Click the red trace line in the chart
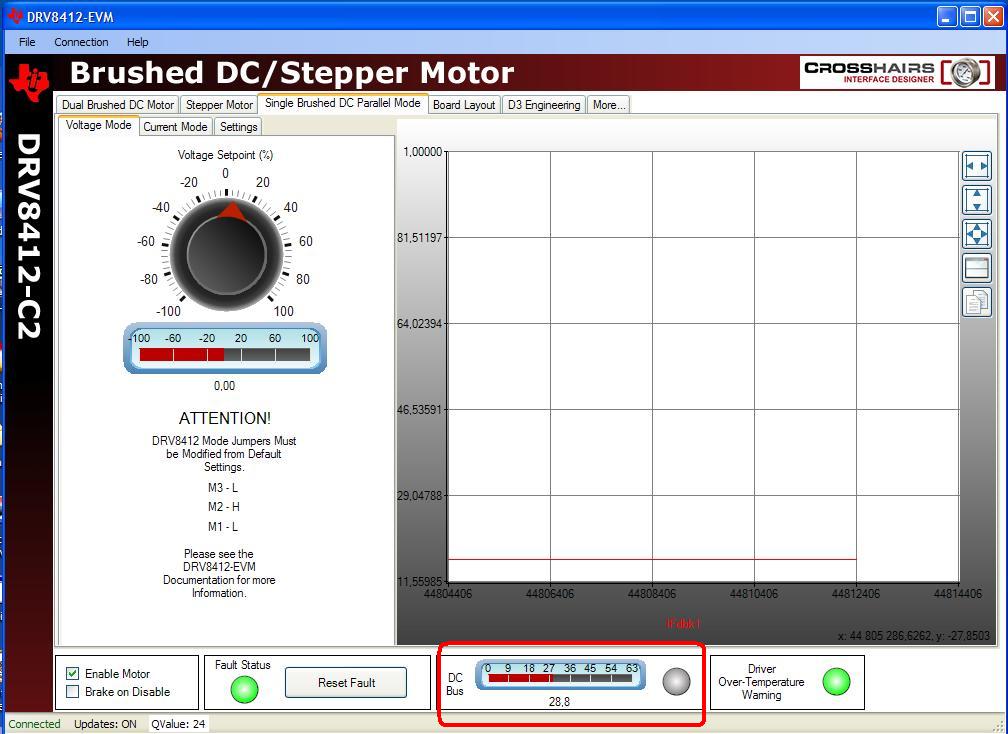This screenshot has width=1008, height=734. (652, 559)
